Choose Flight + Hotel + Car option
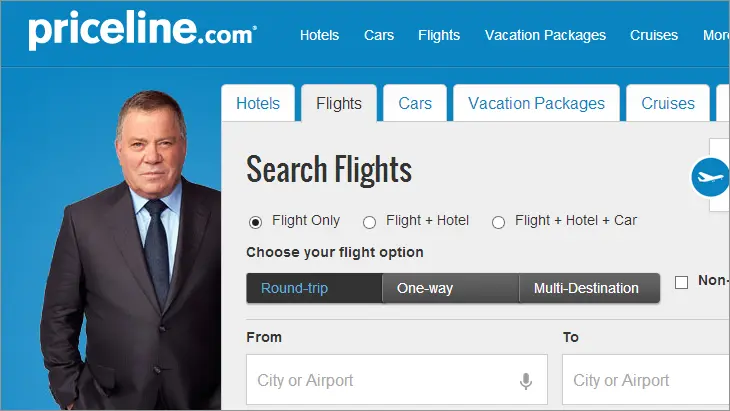 pos(498,222)
